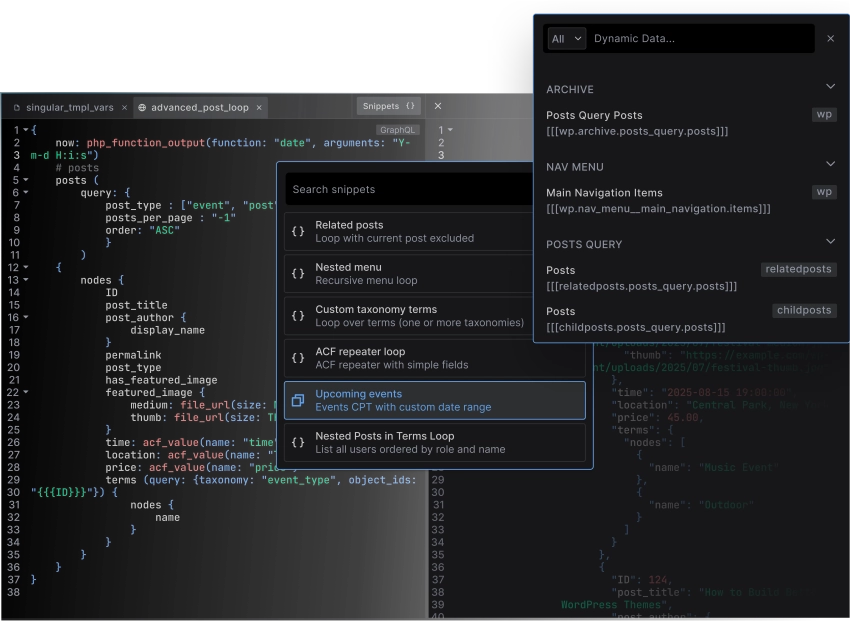Image resolution: width=850 pixels, height=623 pixels.
Task: Click the Custom taxonomy terms snippet icon
Action: (x=300, y=315)
